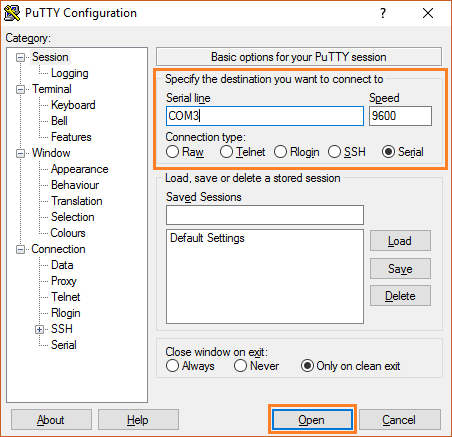Viewport: 452px width, 437px height.
Task: Open the Terminal category
Action: coord(52,89)
